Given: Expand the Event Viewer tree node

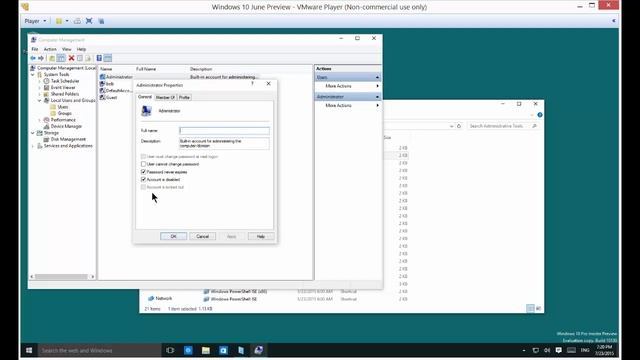Looking at the screenshot, I should (x=40, y=88).
